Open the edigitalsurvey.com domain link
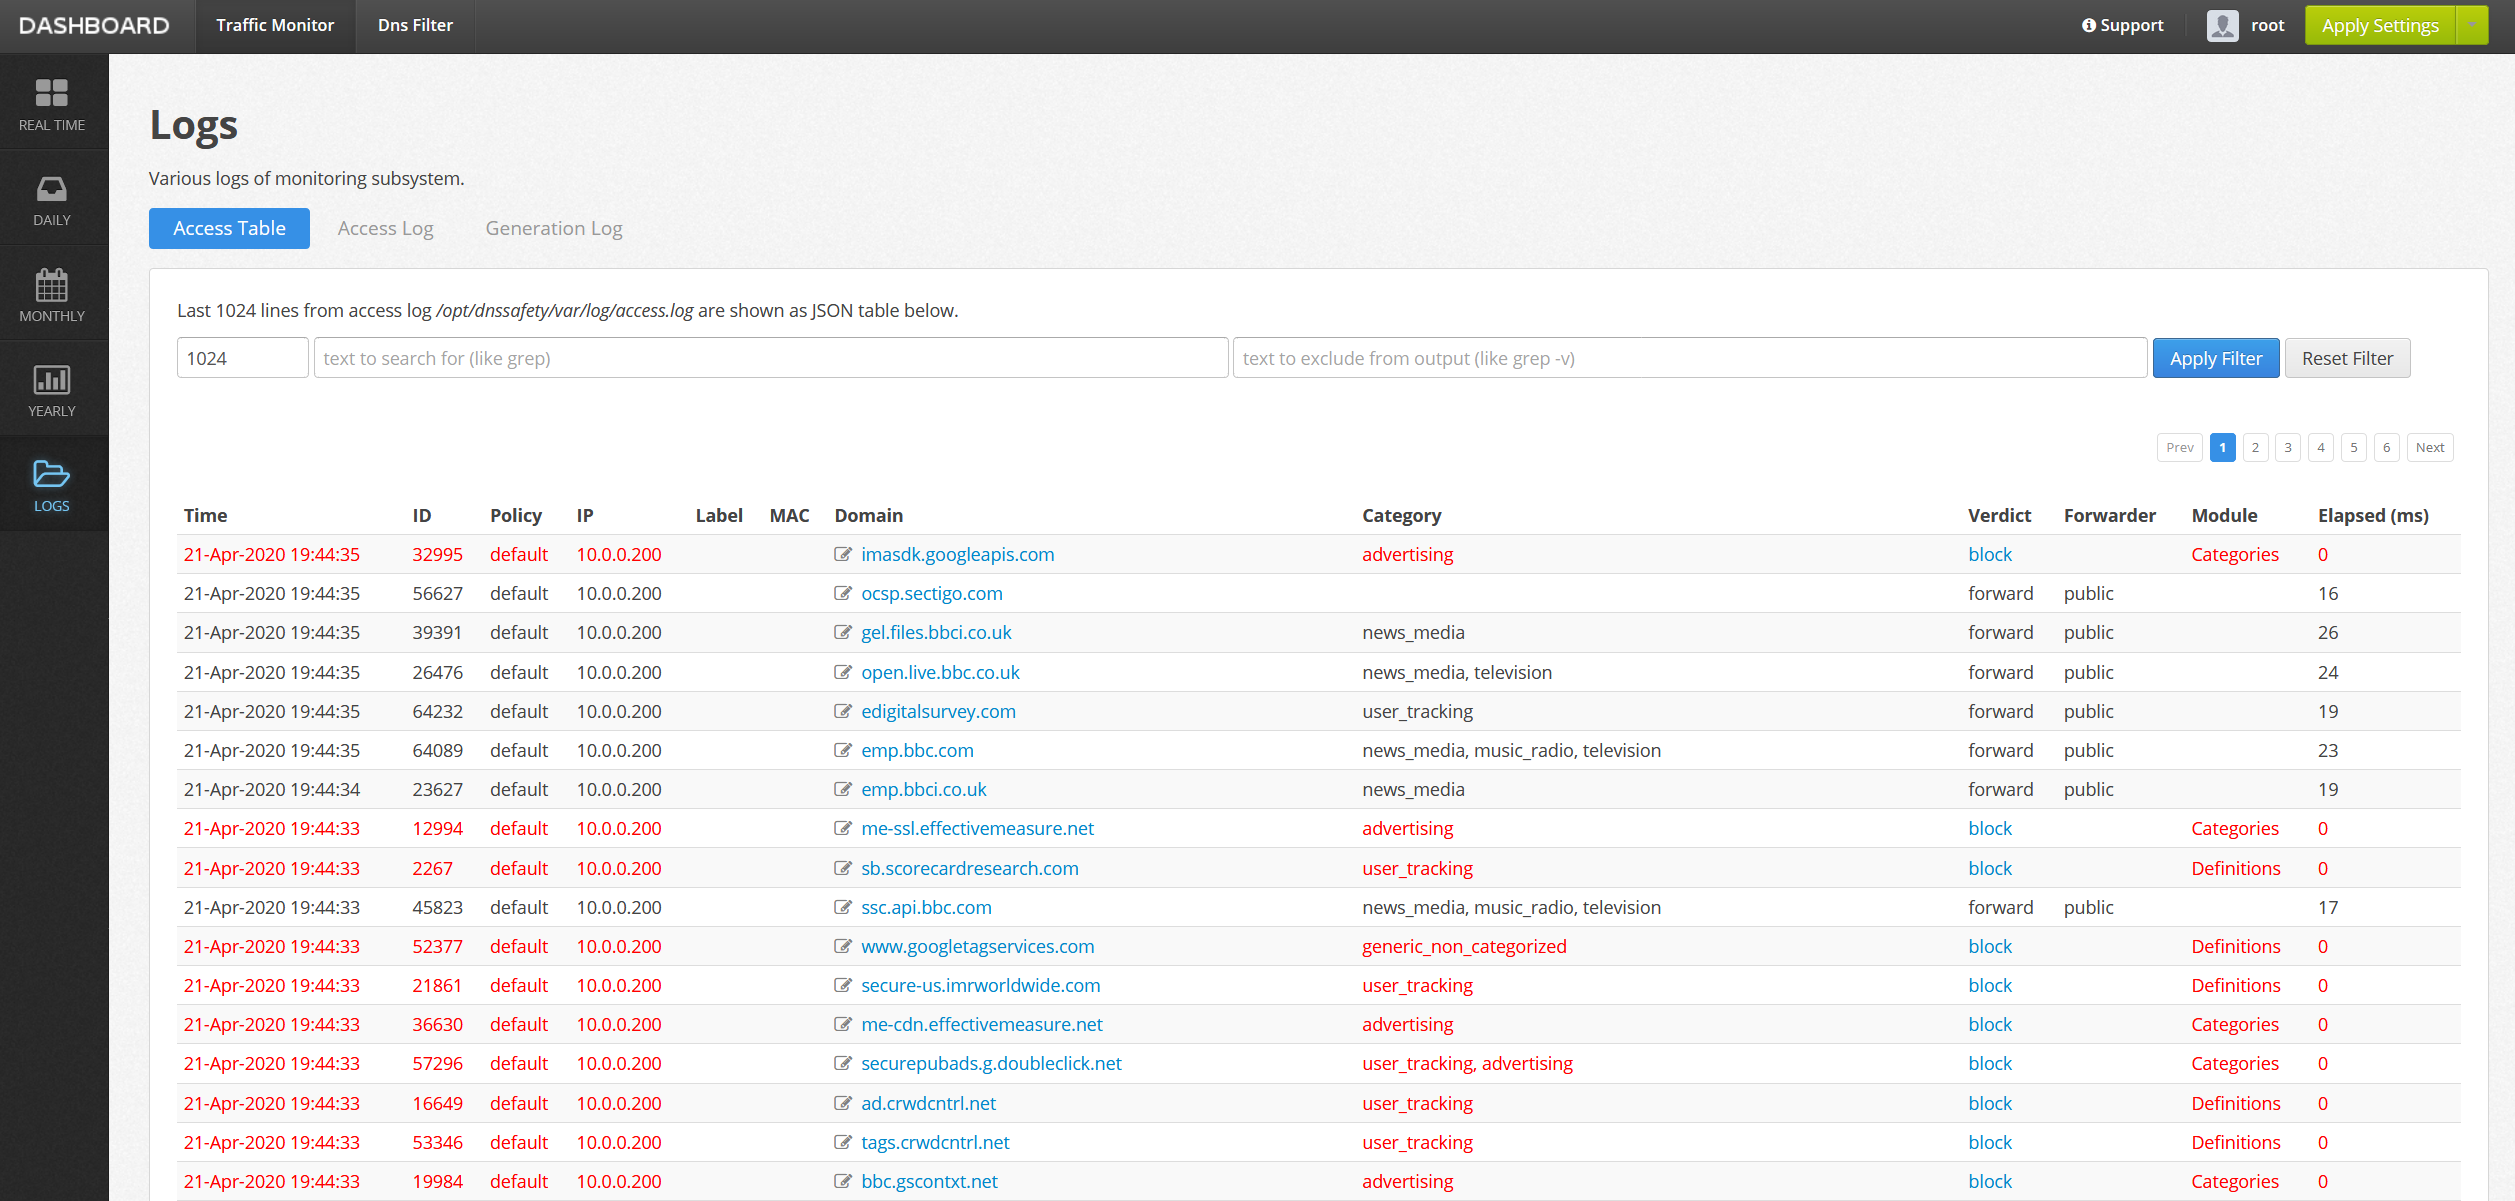 (938, 711)
